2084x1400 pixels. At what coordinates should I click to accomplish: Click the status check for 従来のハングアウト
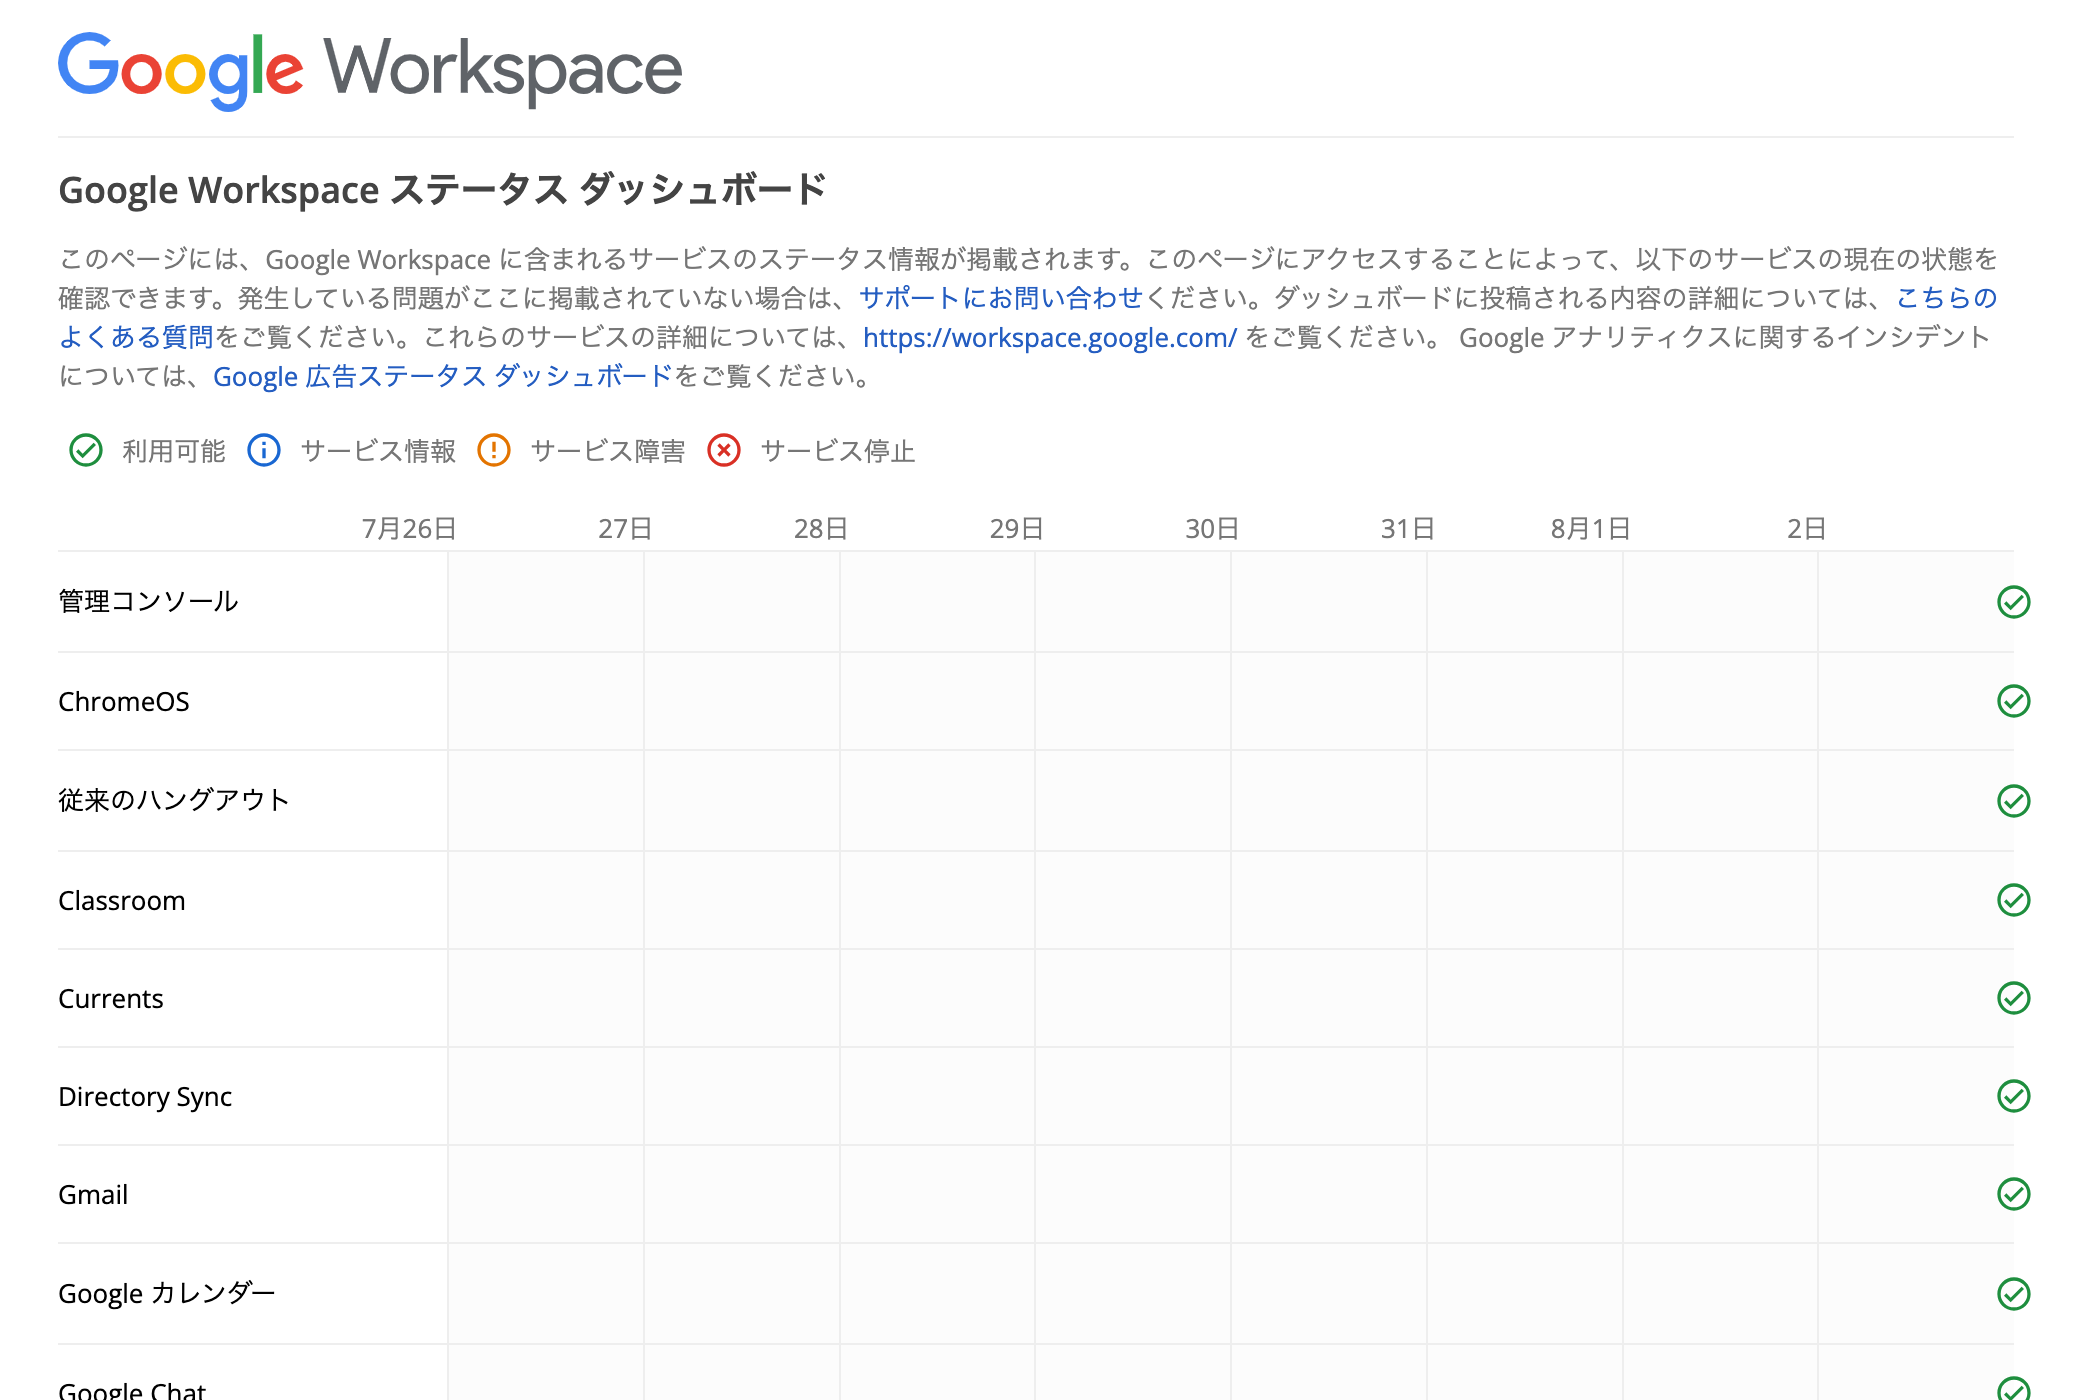tap(2013, 800)
